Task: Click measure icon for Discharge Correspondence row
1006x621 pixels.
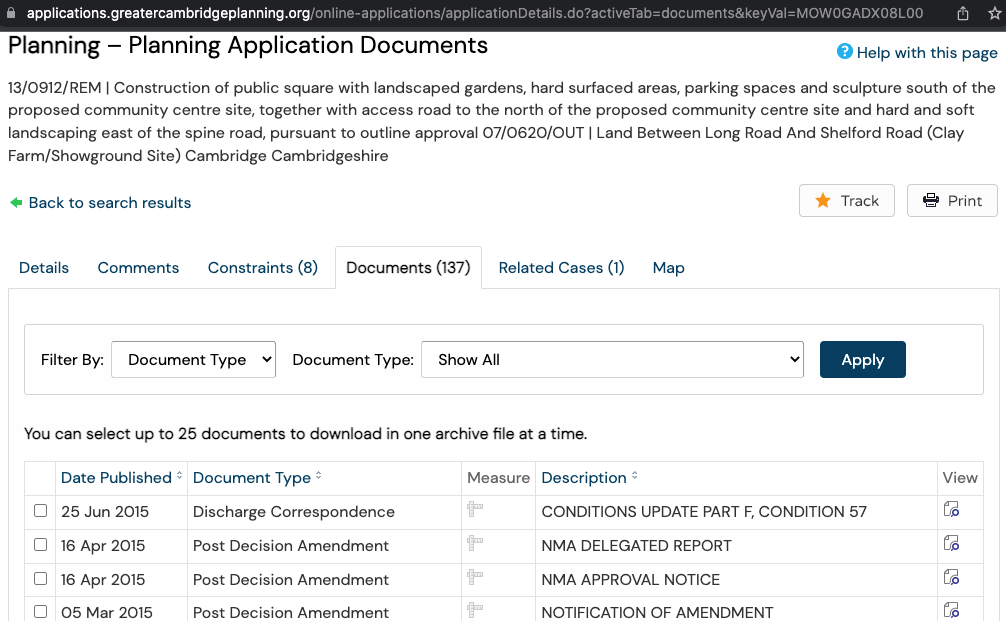Action: click(x=475, y=511)
